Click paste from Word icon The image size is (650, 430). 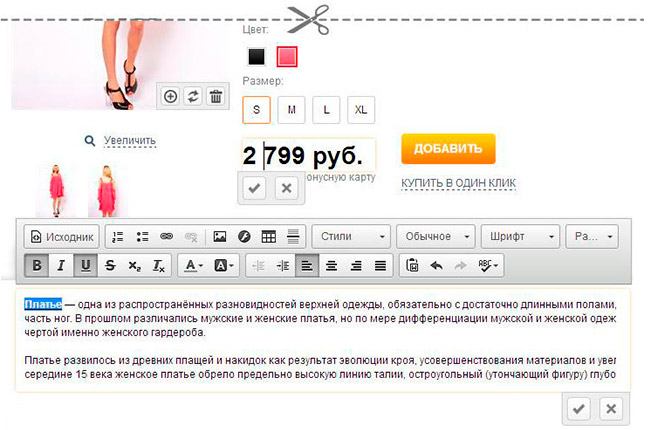(x=412, y=265)
